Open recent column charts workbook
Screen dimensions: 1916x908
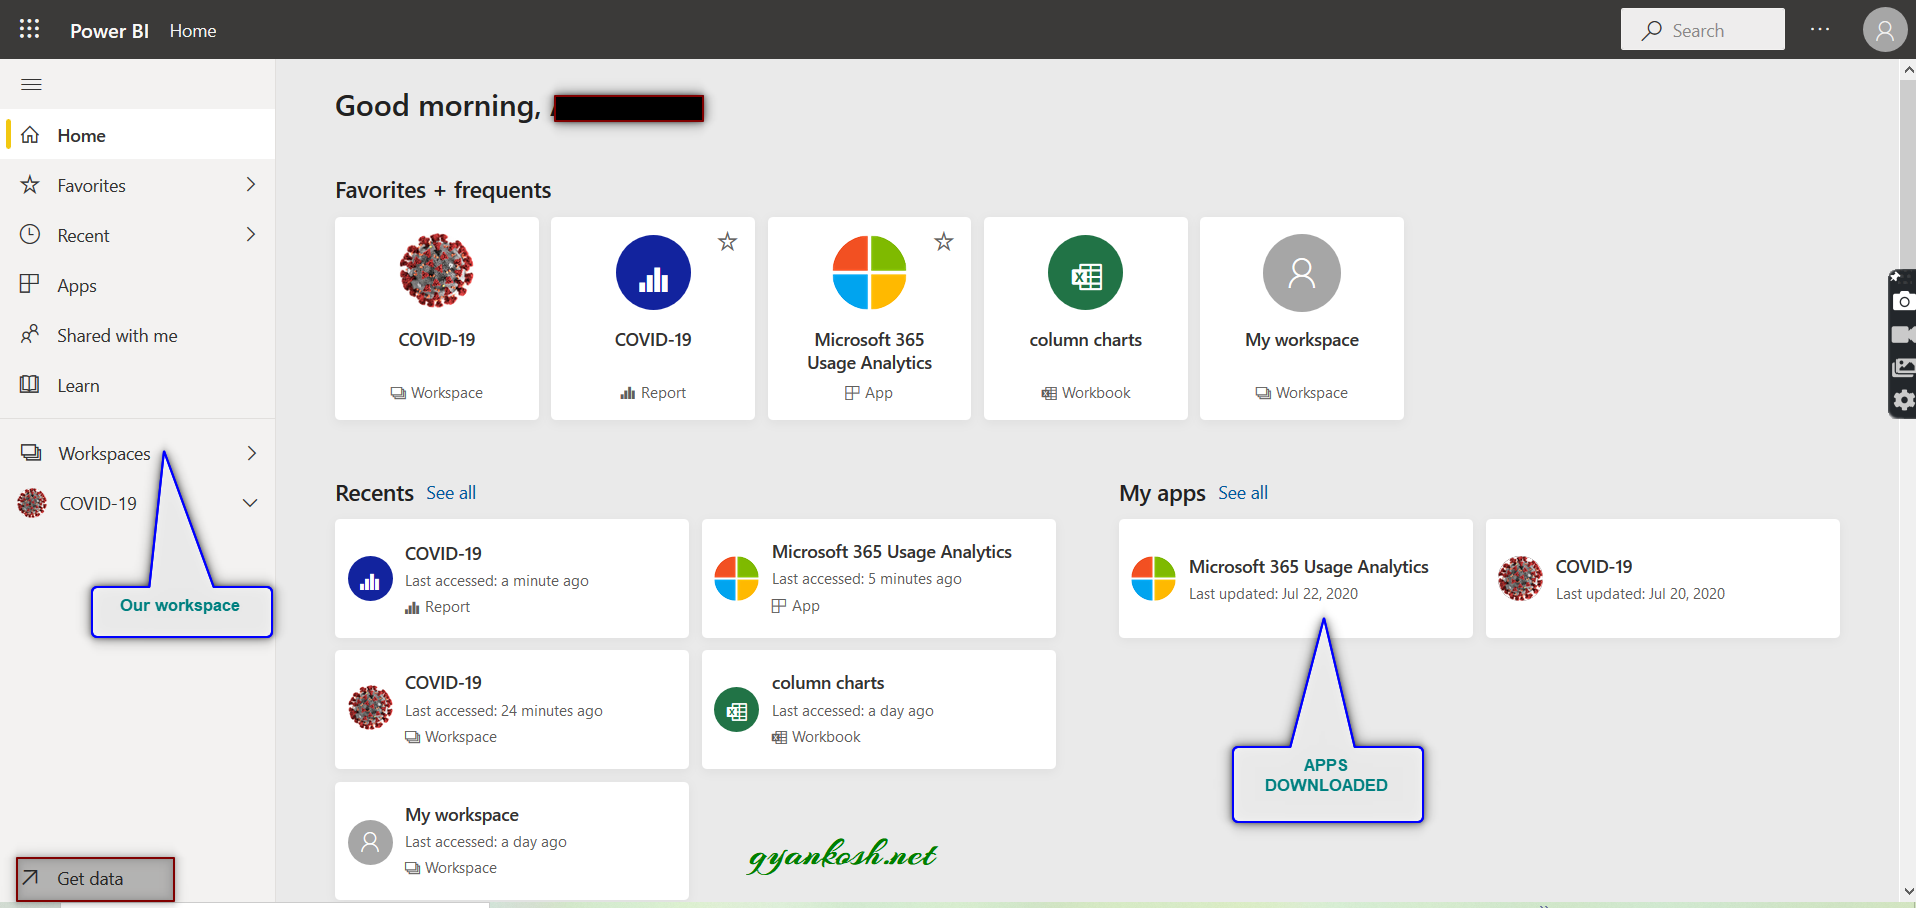coord(879,709)
